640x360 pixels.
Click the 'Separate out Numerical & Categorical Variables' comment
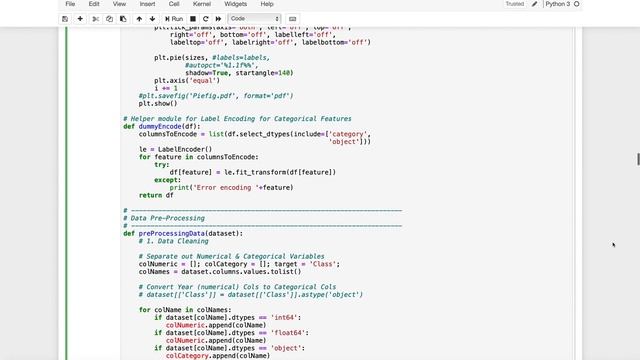231,256
